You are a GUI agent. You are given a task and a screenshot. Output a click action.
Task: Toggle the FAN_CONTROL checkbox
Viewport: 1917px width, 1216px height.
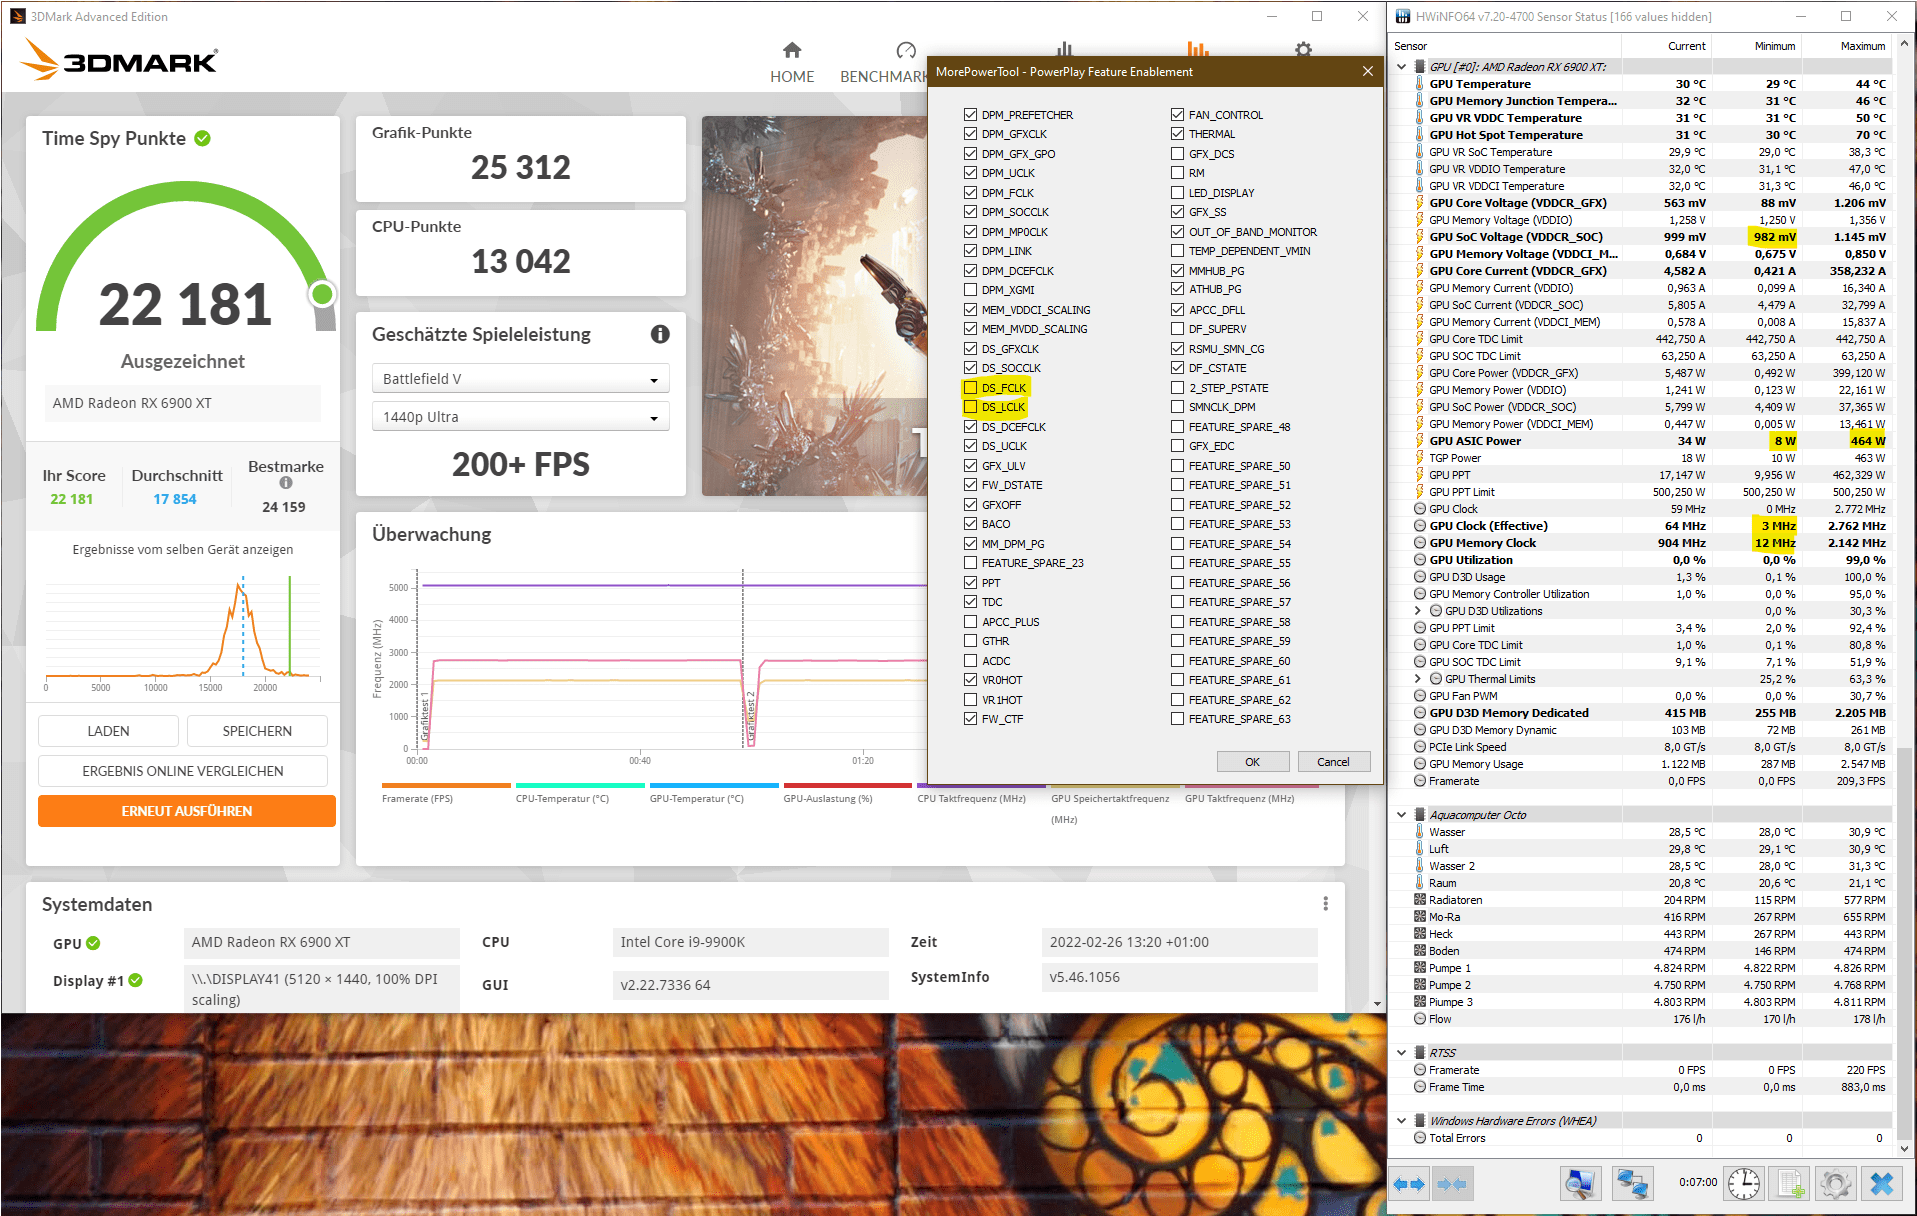click(x=1177, y=115)
